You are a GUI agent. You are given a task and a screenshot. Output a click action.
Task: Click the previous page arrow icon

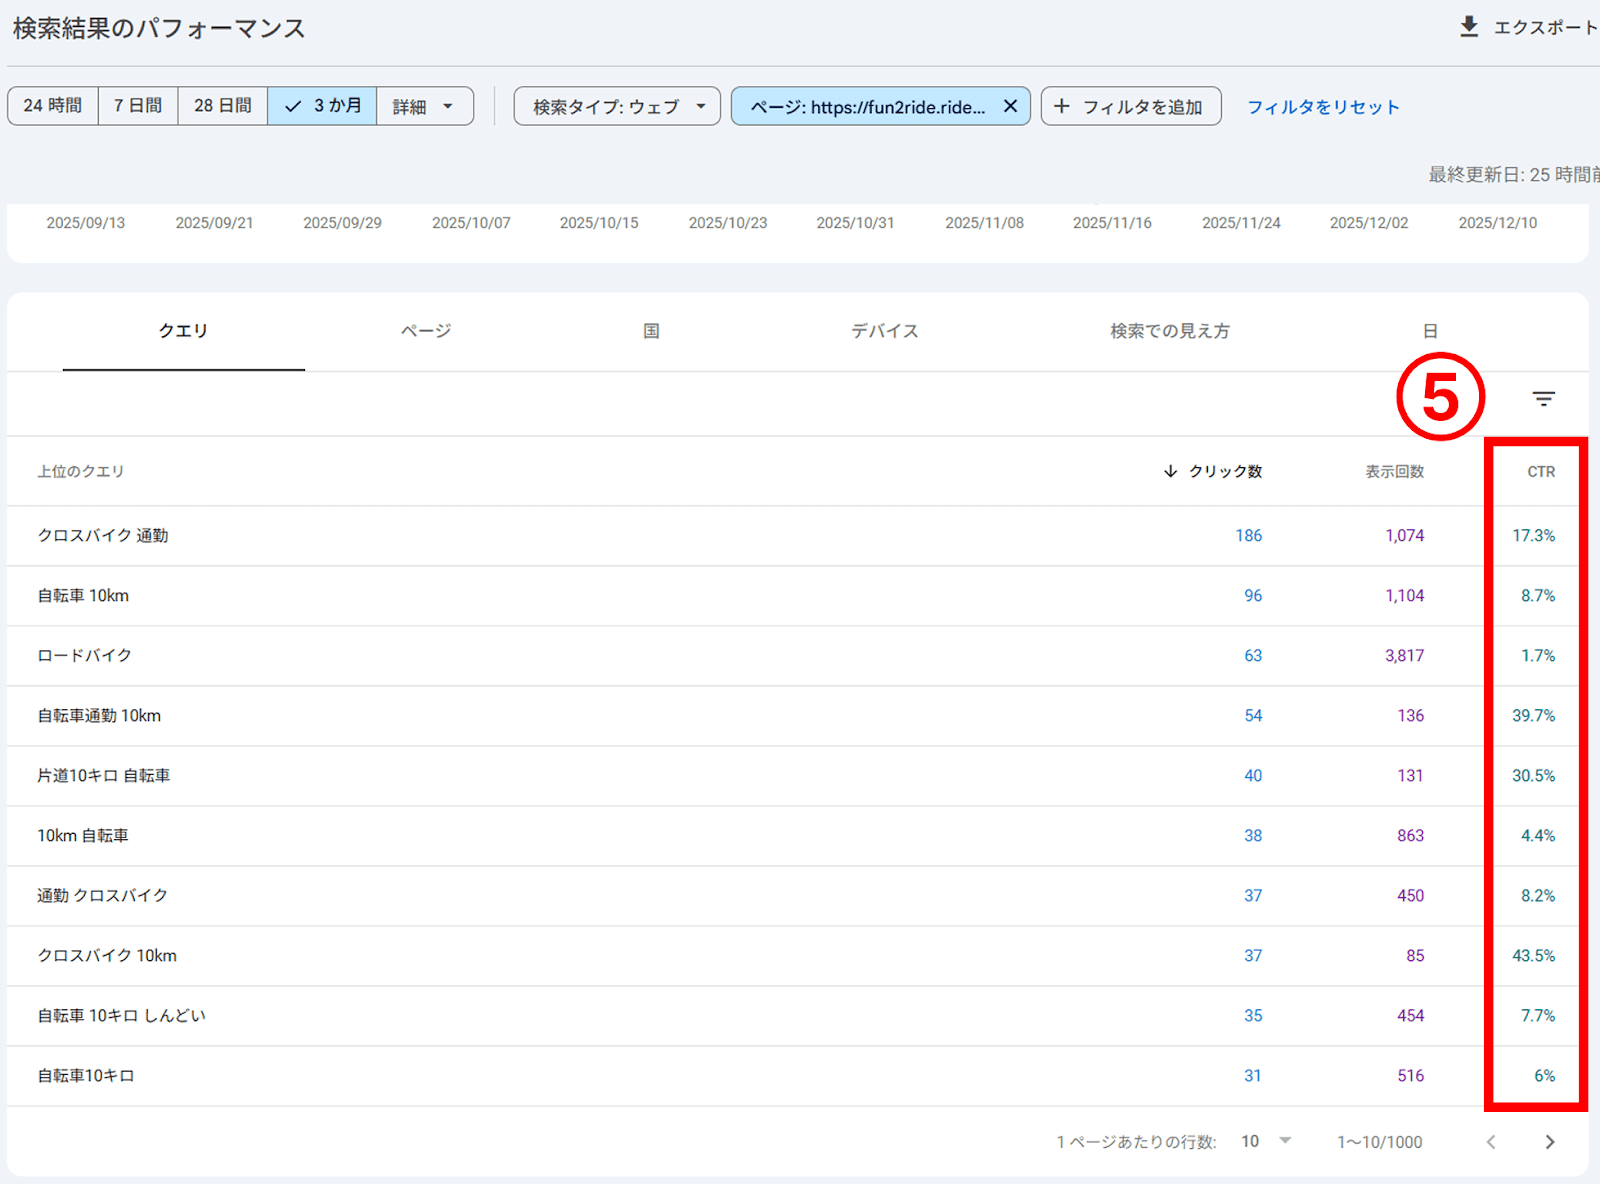[1491, 1141]
